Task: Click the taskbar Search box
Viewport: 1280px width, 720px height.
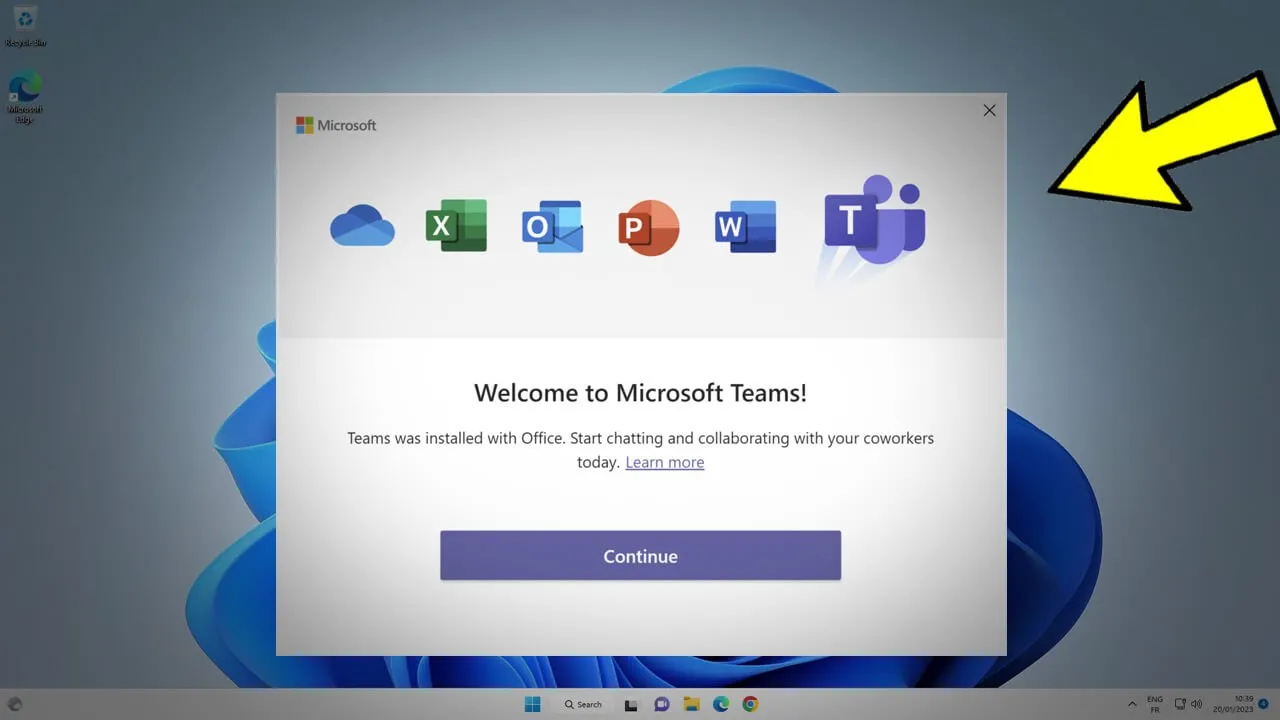Action: click(x=583, y=704)
